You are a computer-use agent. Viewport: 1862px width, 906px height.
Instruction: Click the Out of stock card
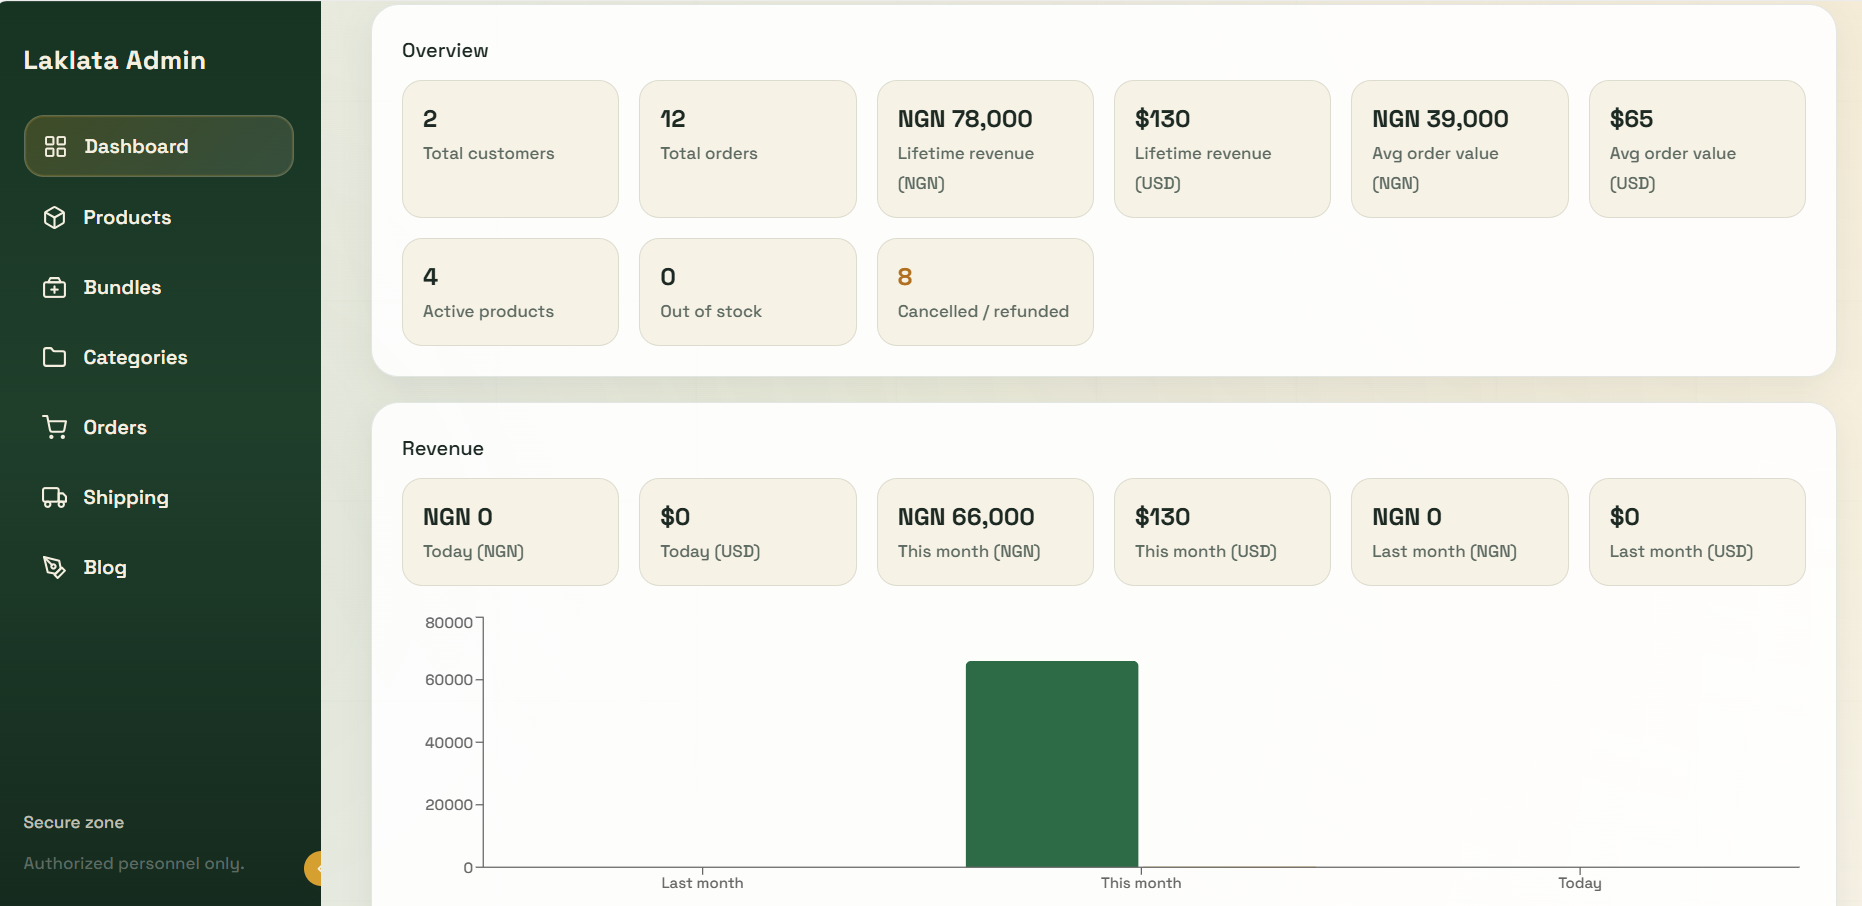(747, 291)
